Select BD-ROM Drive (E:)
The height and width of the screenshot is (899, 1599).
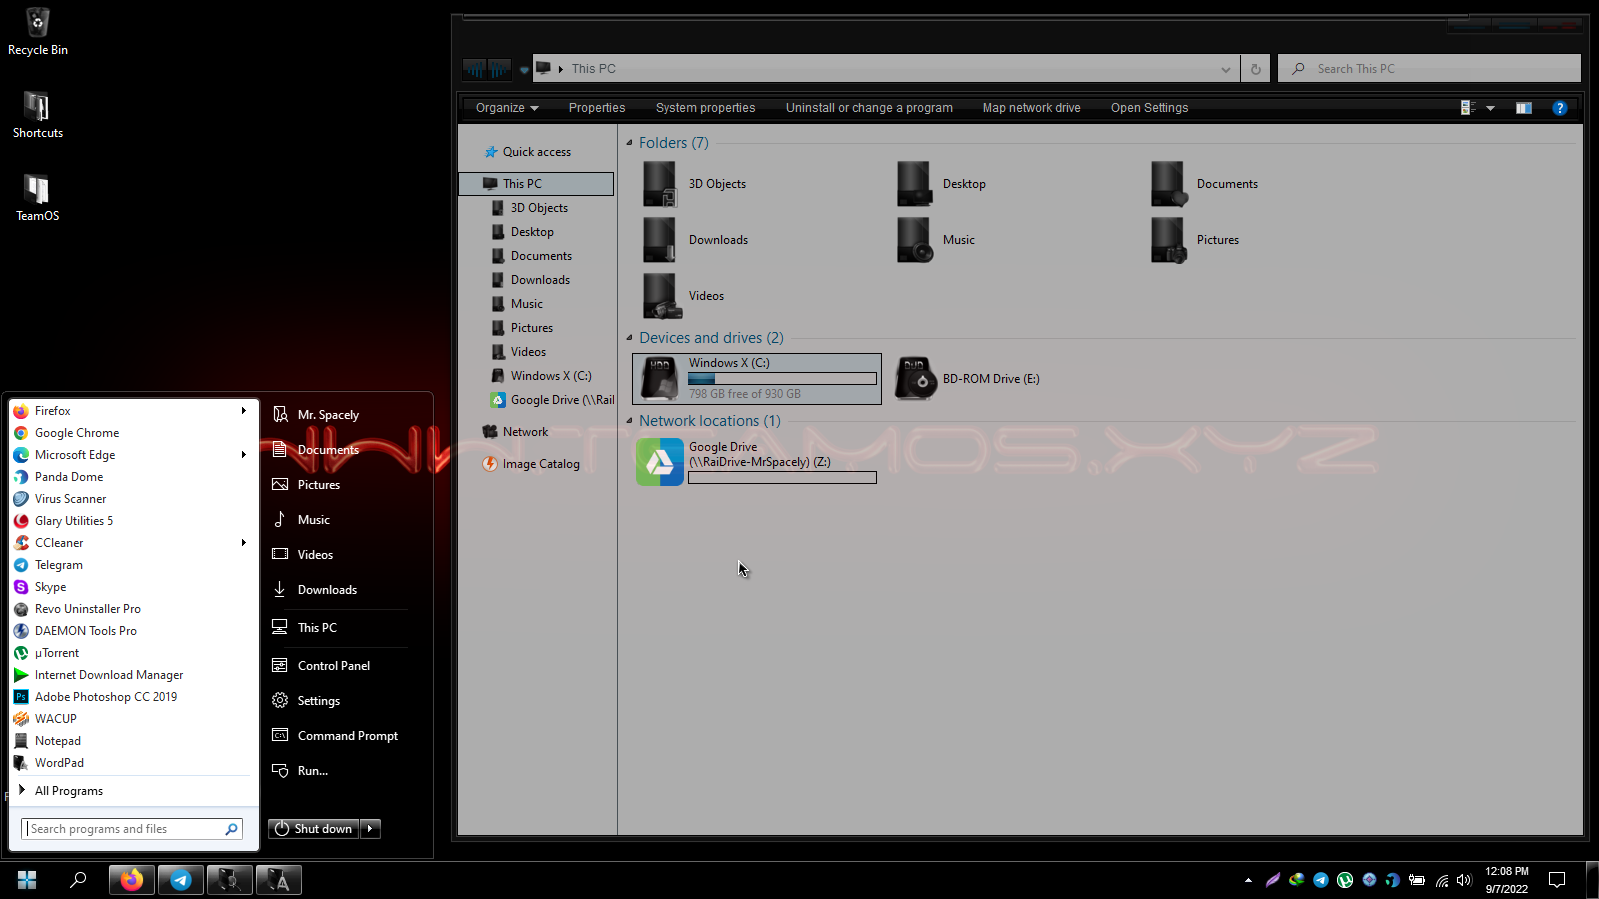[968, 379]
